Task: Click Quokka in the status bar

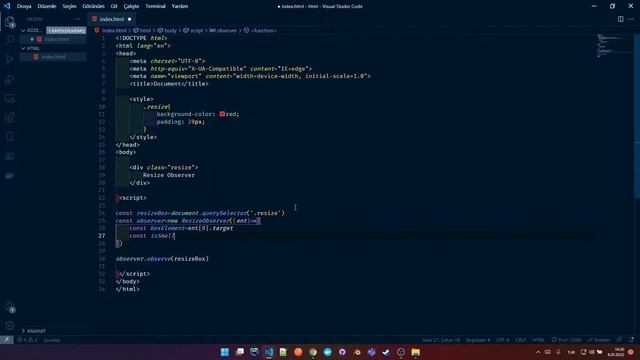Action: coord(51,340)
